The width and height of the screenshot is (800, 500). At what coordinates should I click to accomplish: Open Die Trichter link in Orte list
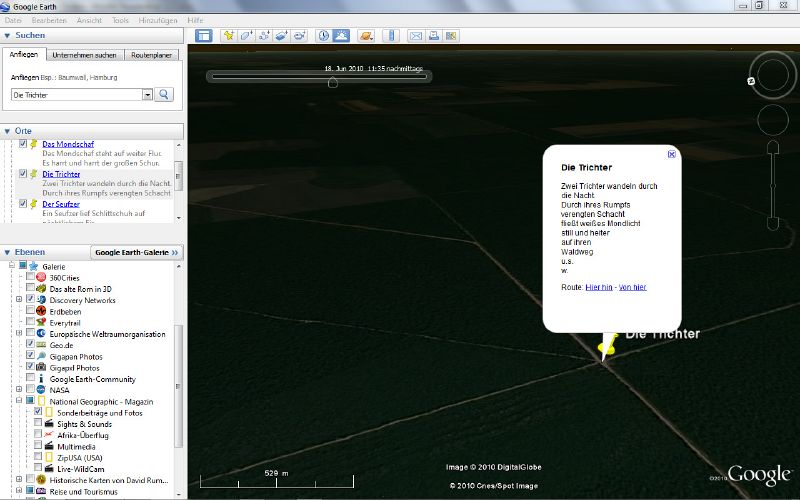[61, 174]
